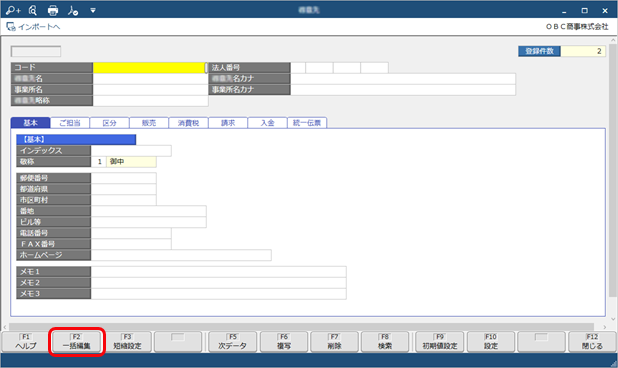Viewport: 618px width, 368px height.
Task: Click F8 検索 button
Action: [385, 342]
